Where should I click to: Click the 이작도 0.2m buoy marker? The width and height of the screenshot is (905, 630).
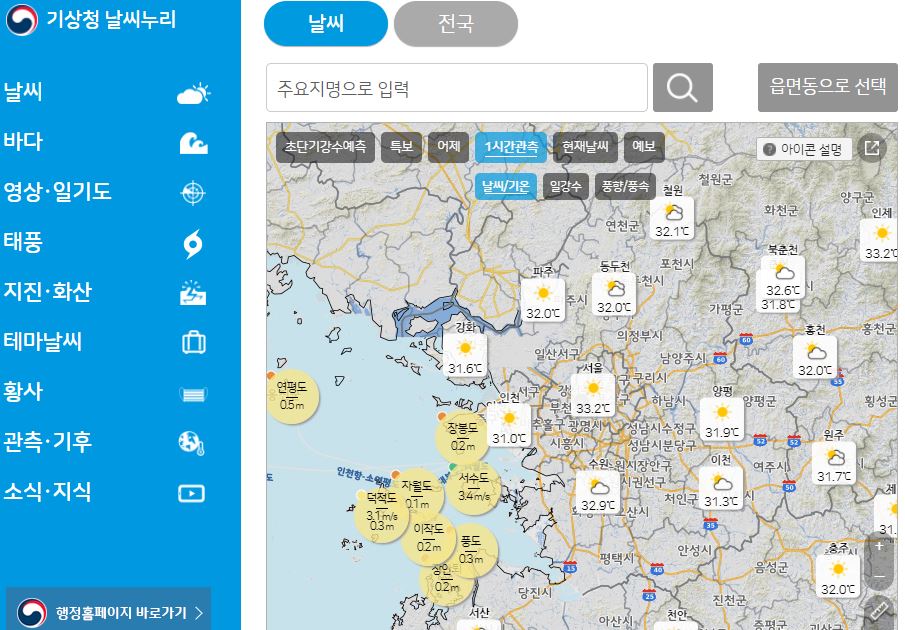click(428, 539)
